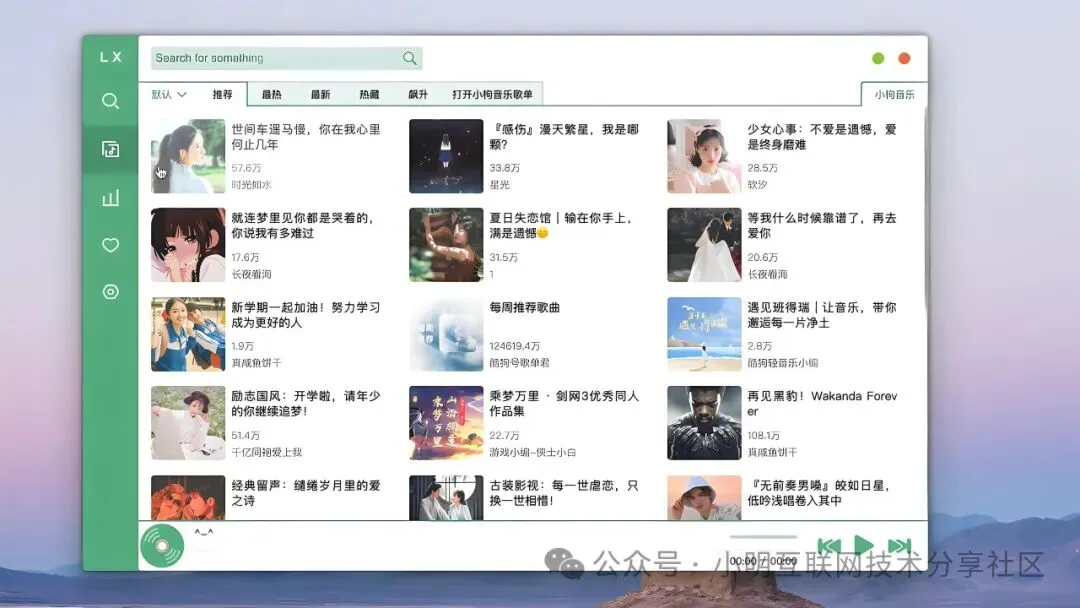The height and width of the screenshot is (608, 1080).
Task: Click the red dot at top right
Action: point(904,58)
